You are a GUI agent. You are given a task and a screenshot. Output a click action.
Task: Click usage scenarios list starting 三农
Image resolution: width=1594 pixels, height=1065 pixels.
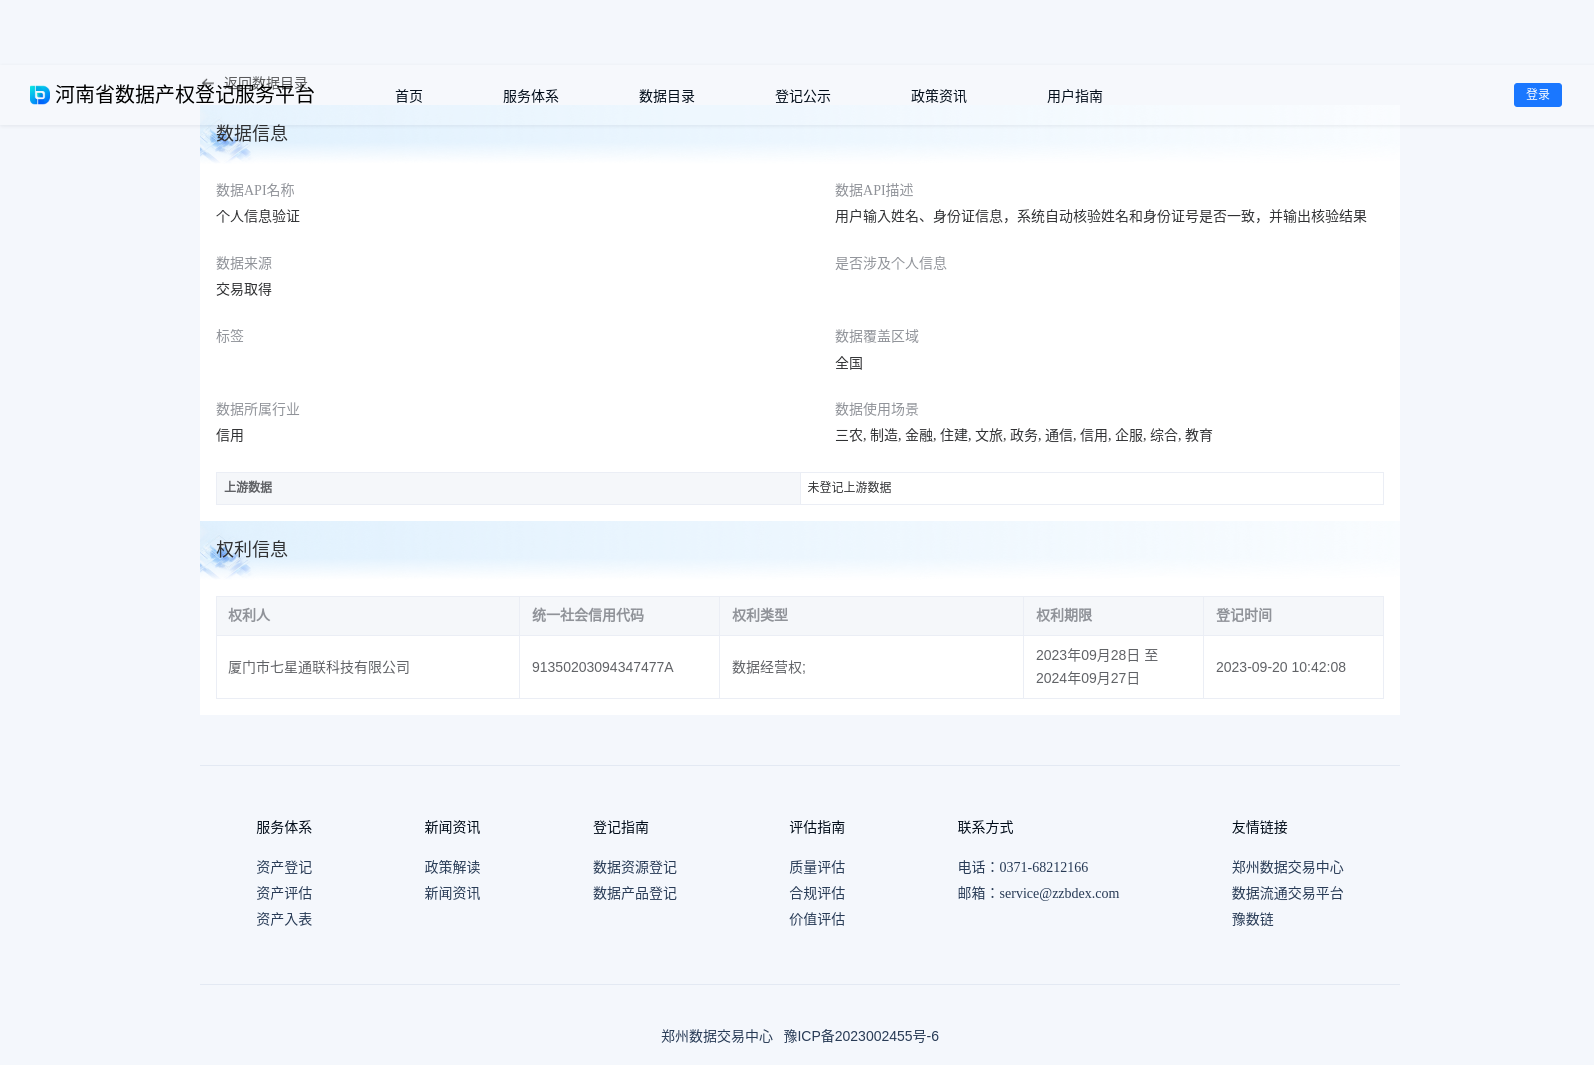pyautogui.click(x=1024, y=435)
